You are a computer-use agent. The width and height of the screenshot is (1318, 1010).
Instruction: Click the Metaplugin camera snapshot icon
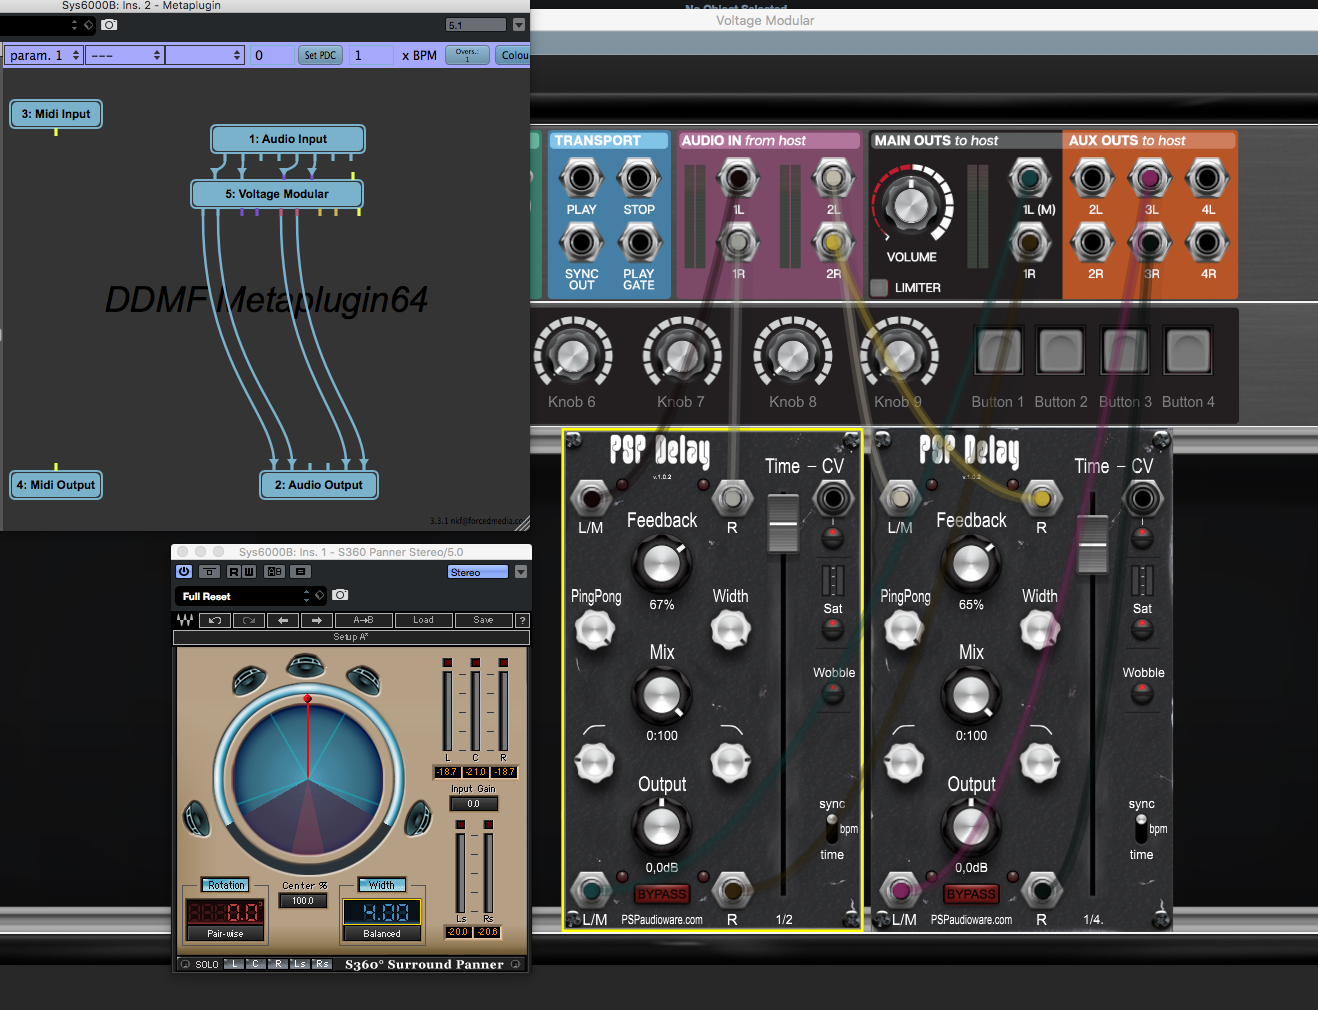pyautogui.click(x=110, y=24)
